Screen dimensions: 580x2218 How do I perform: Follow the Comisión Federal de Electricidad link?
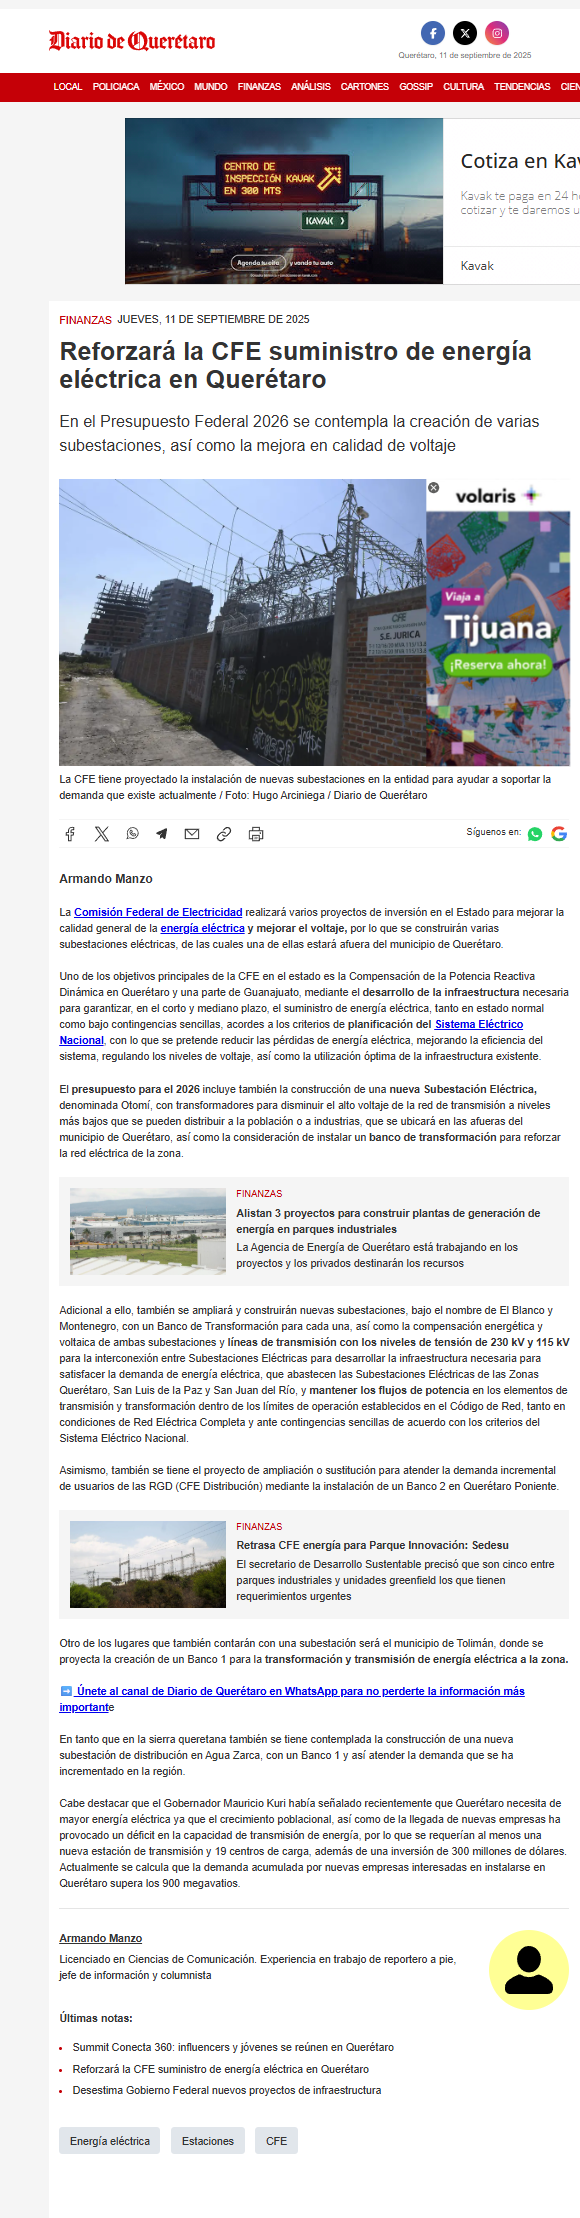coord(158,912)
